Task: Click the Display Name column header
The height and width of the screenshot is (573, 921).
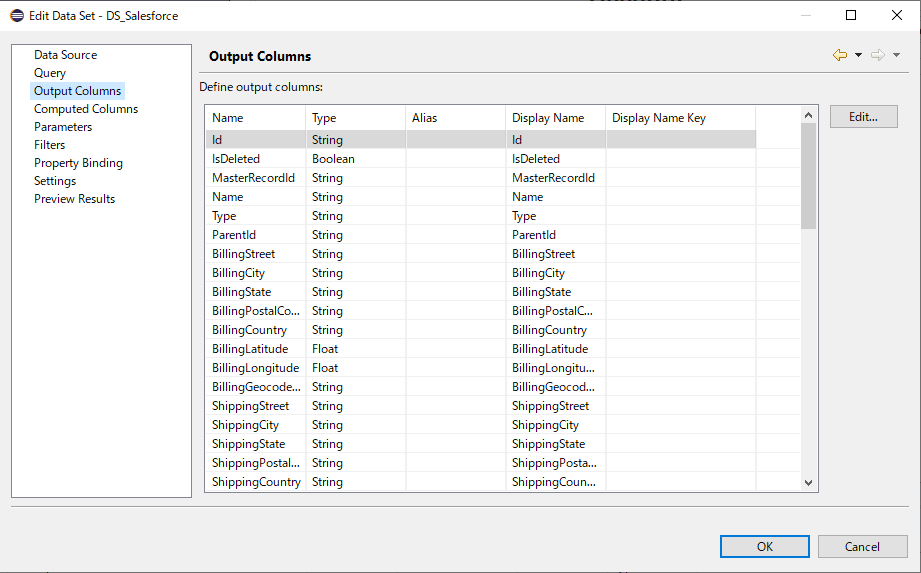Action: click(x=548, y=118)
